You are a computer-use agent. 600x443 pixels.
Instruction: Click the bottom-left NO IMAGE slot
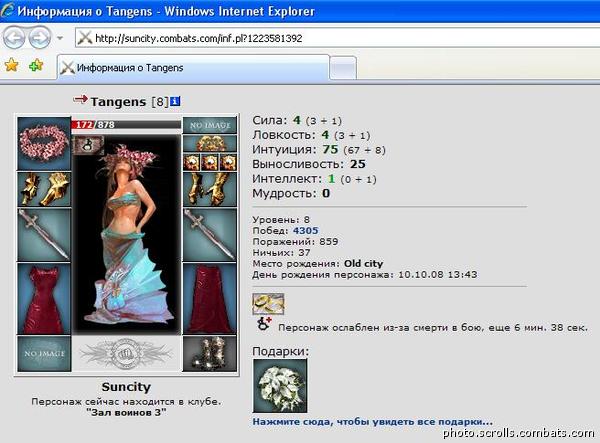pos(44,354)
